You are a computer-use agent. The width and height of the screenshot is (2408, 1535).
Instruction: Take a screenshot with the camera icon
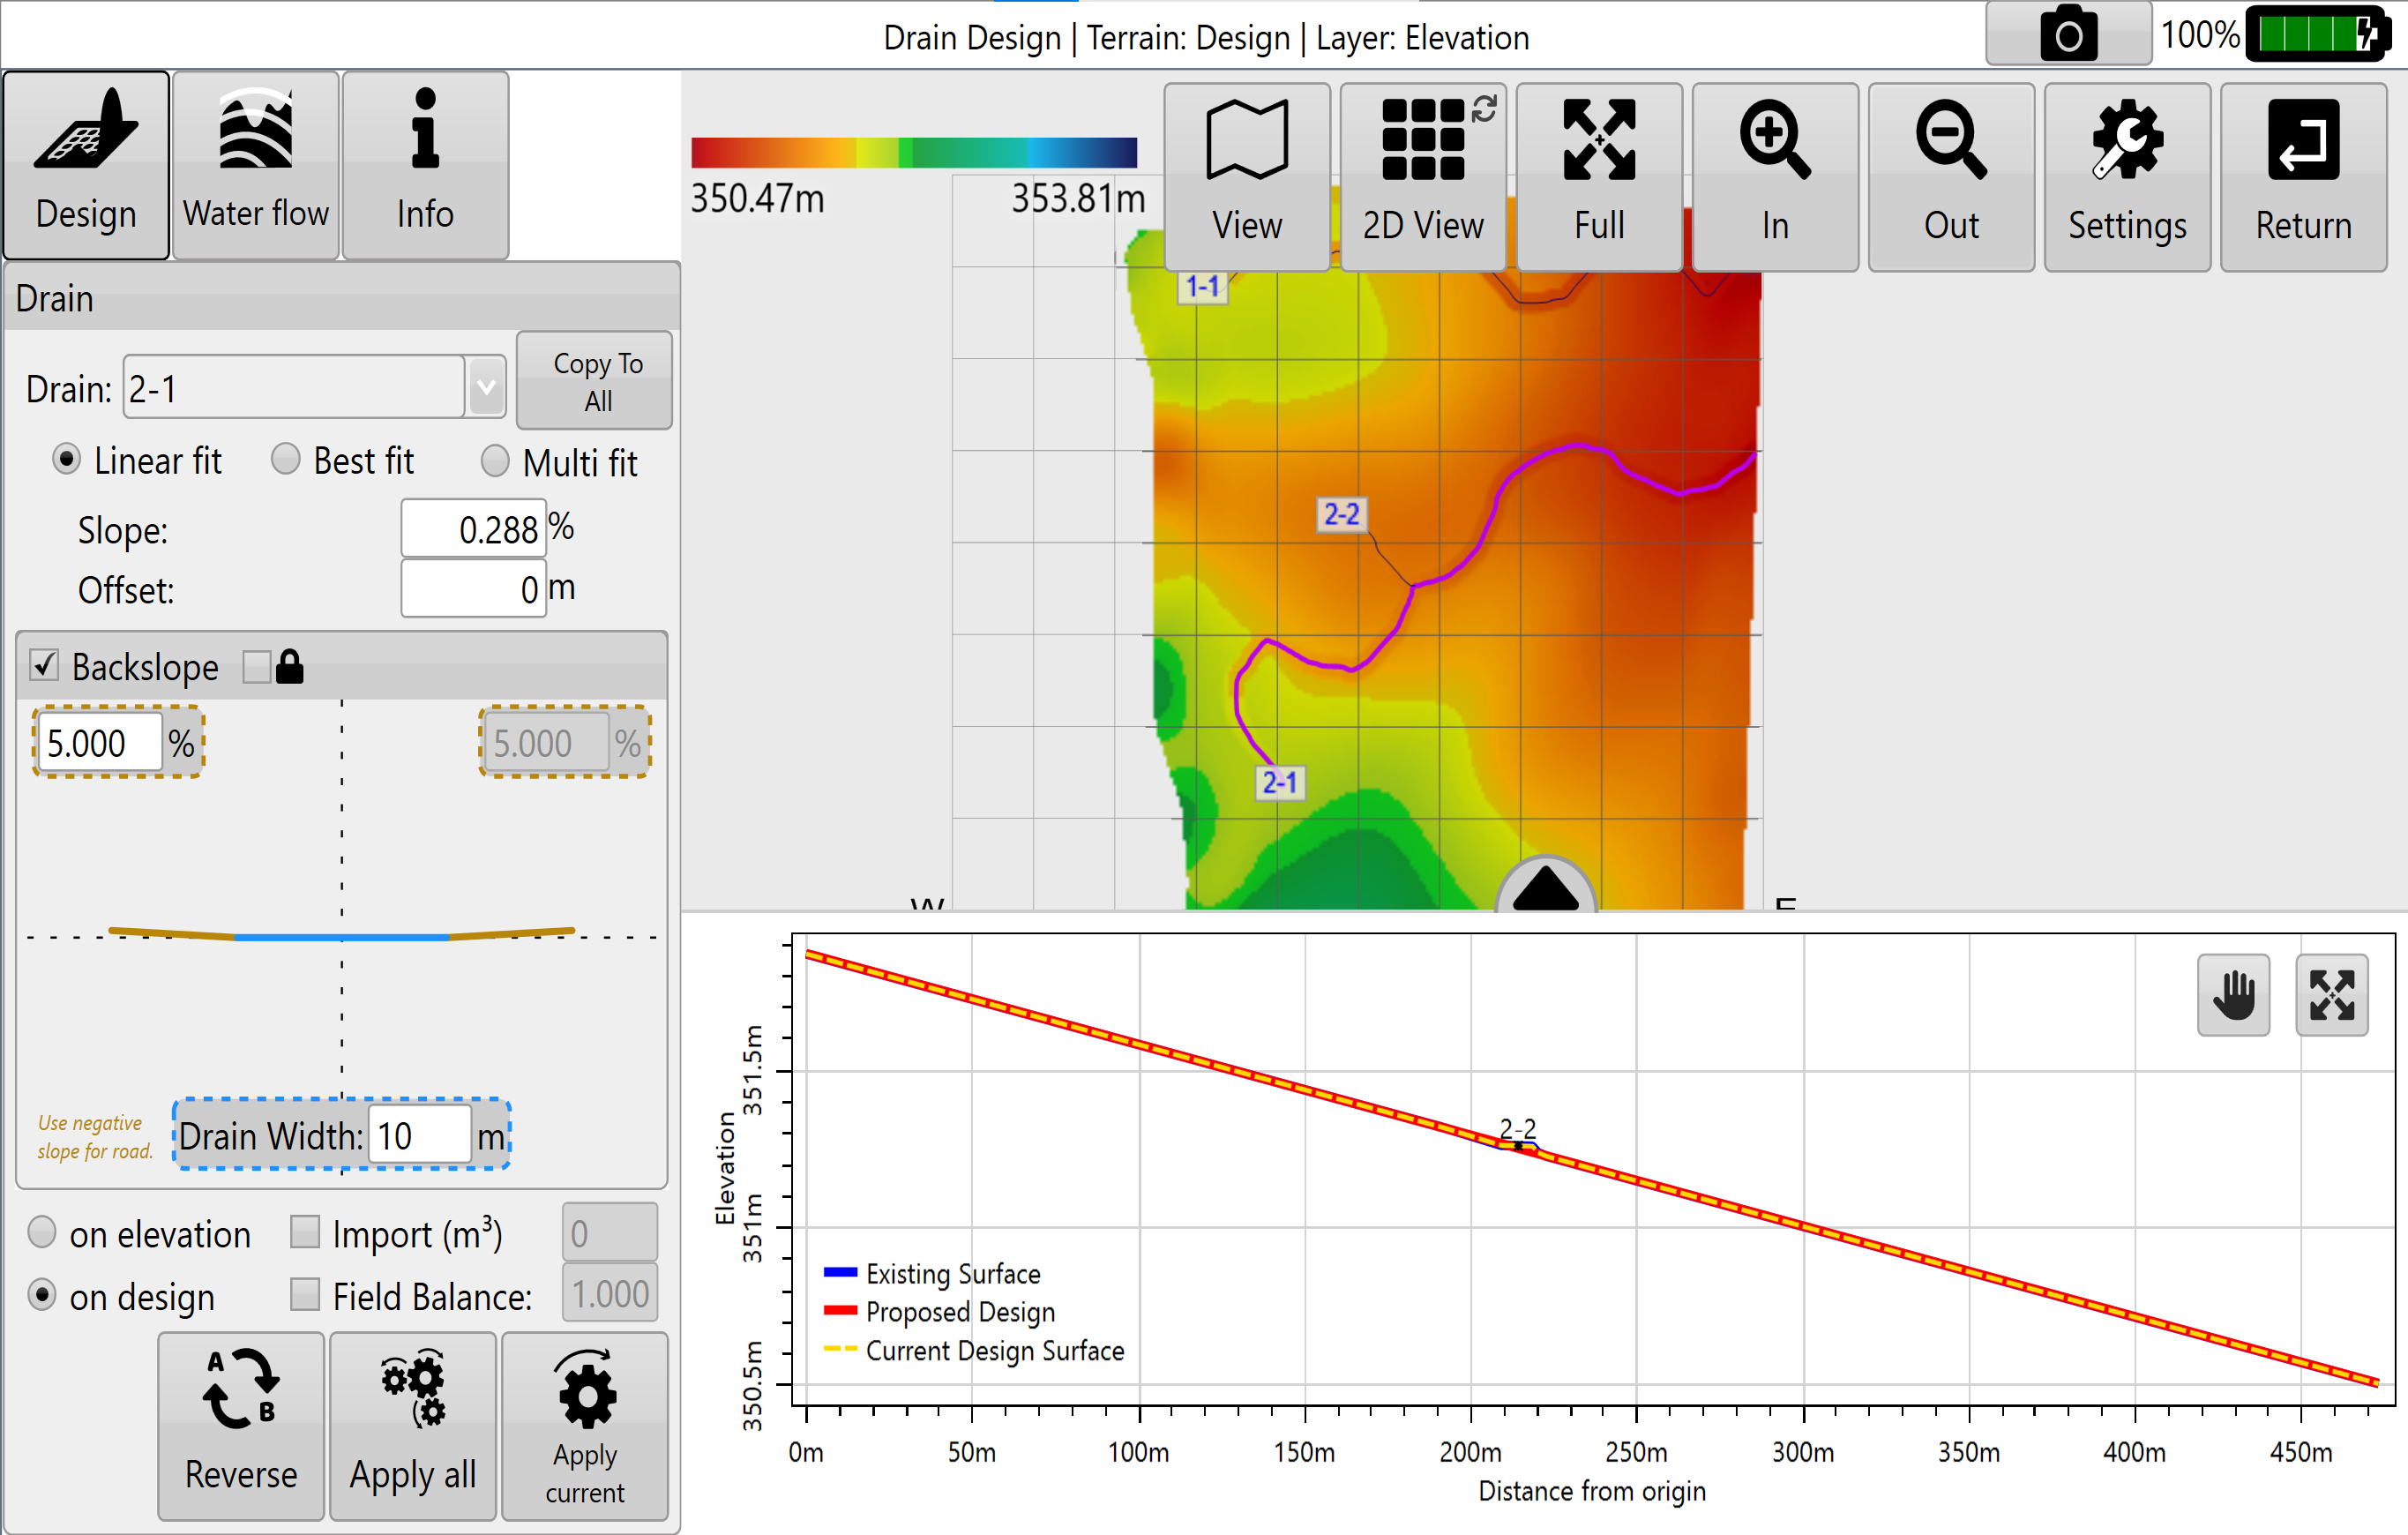pyautogui.click(x=2068, y=35)
